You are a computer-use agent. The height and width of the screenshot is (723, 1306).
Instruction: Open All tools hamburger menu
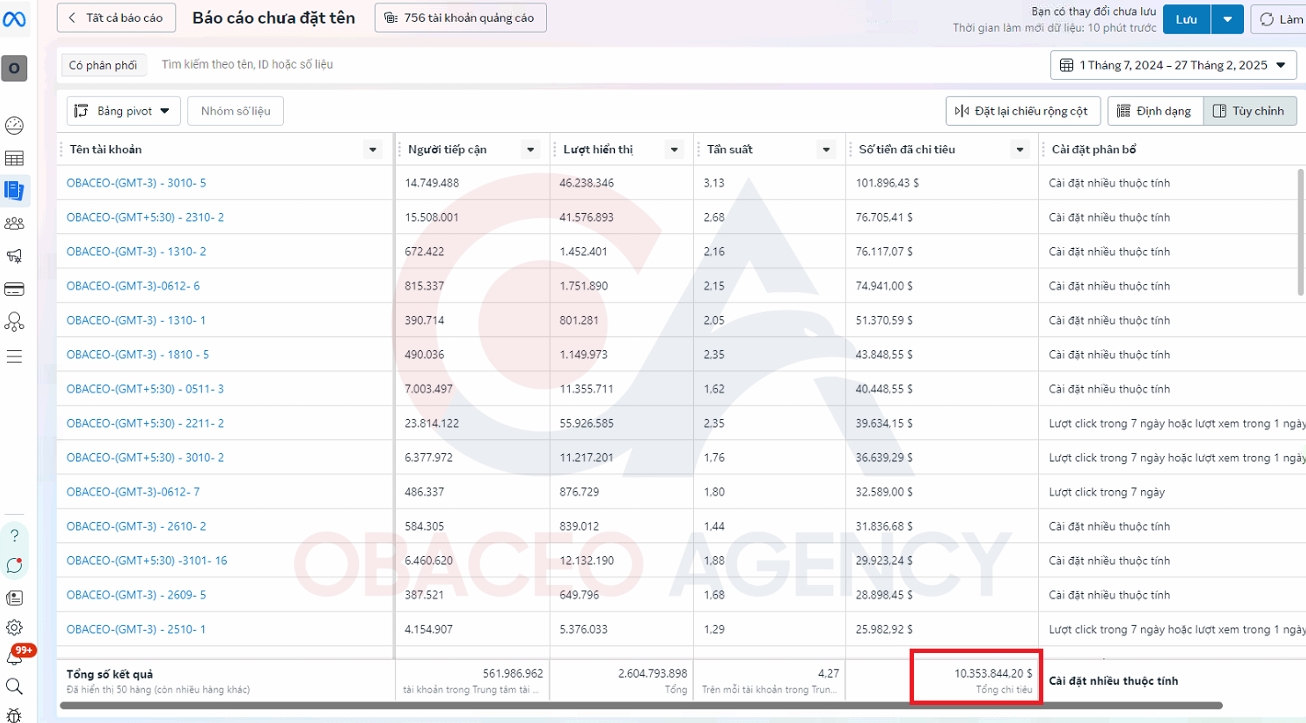coord(14,356)
